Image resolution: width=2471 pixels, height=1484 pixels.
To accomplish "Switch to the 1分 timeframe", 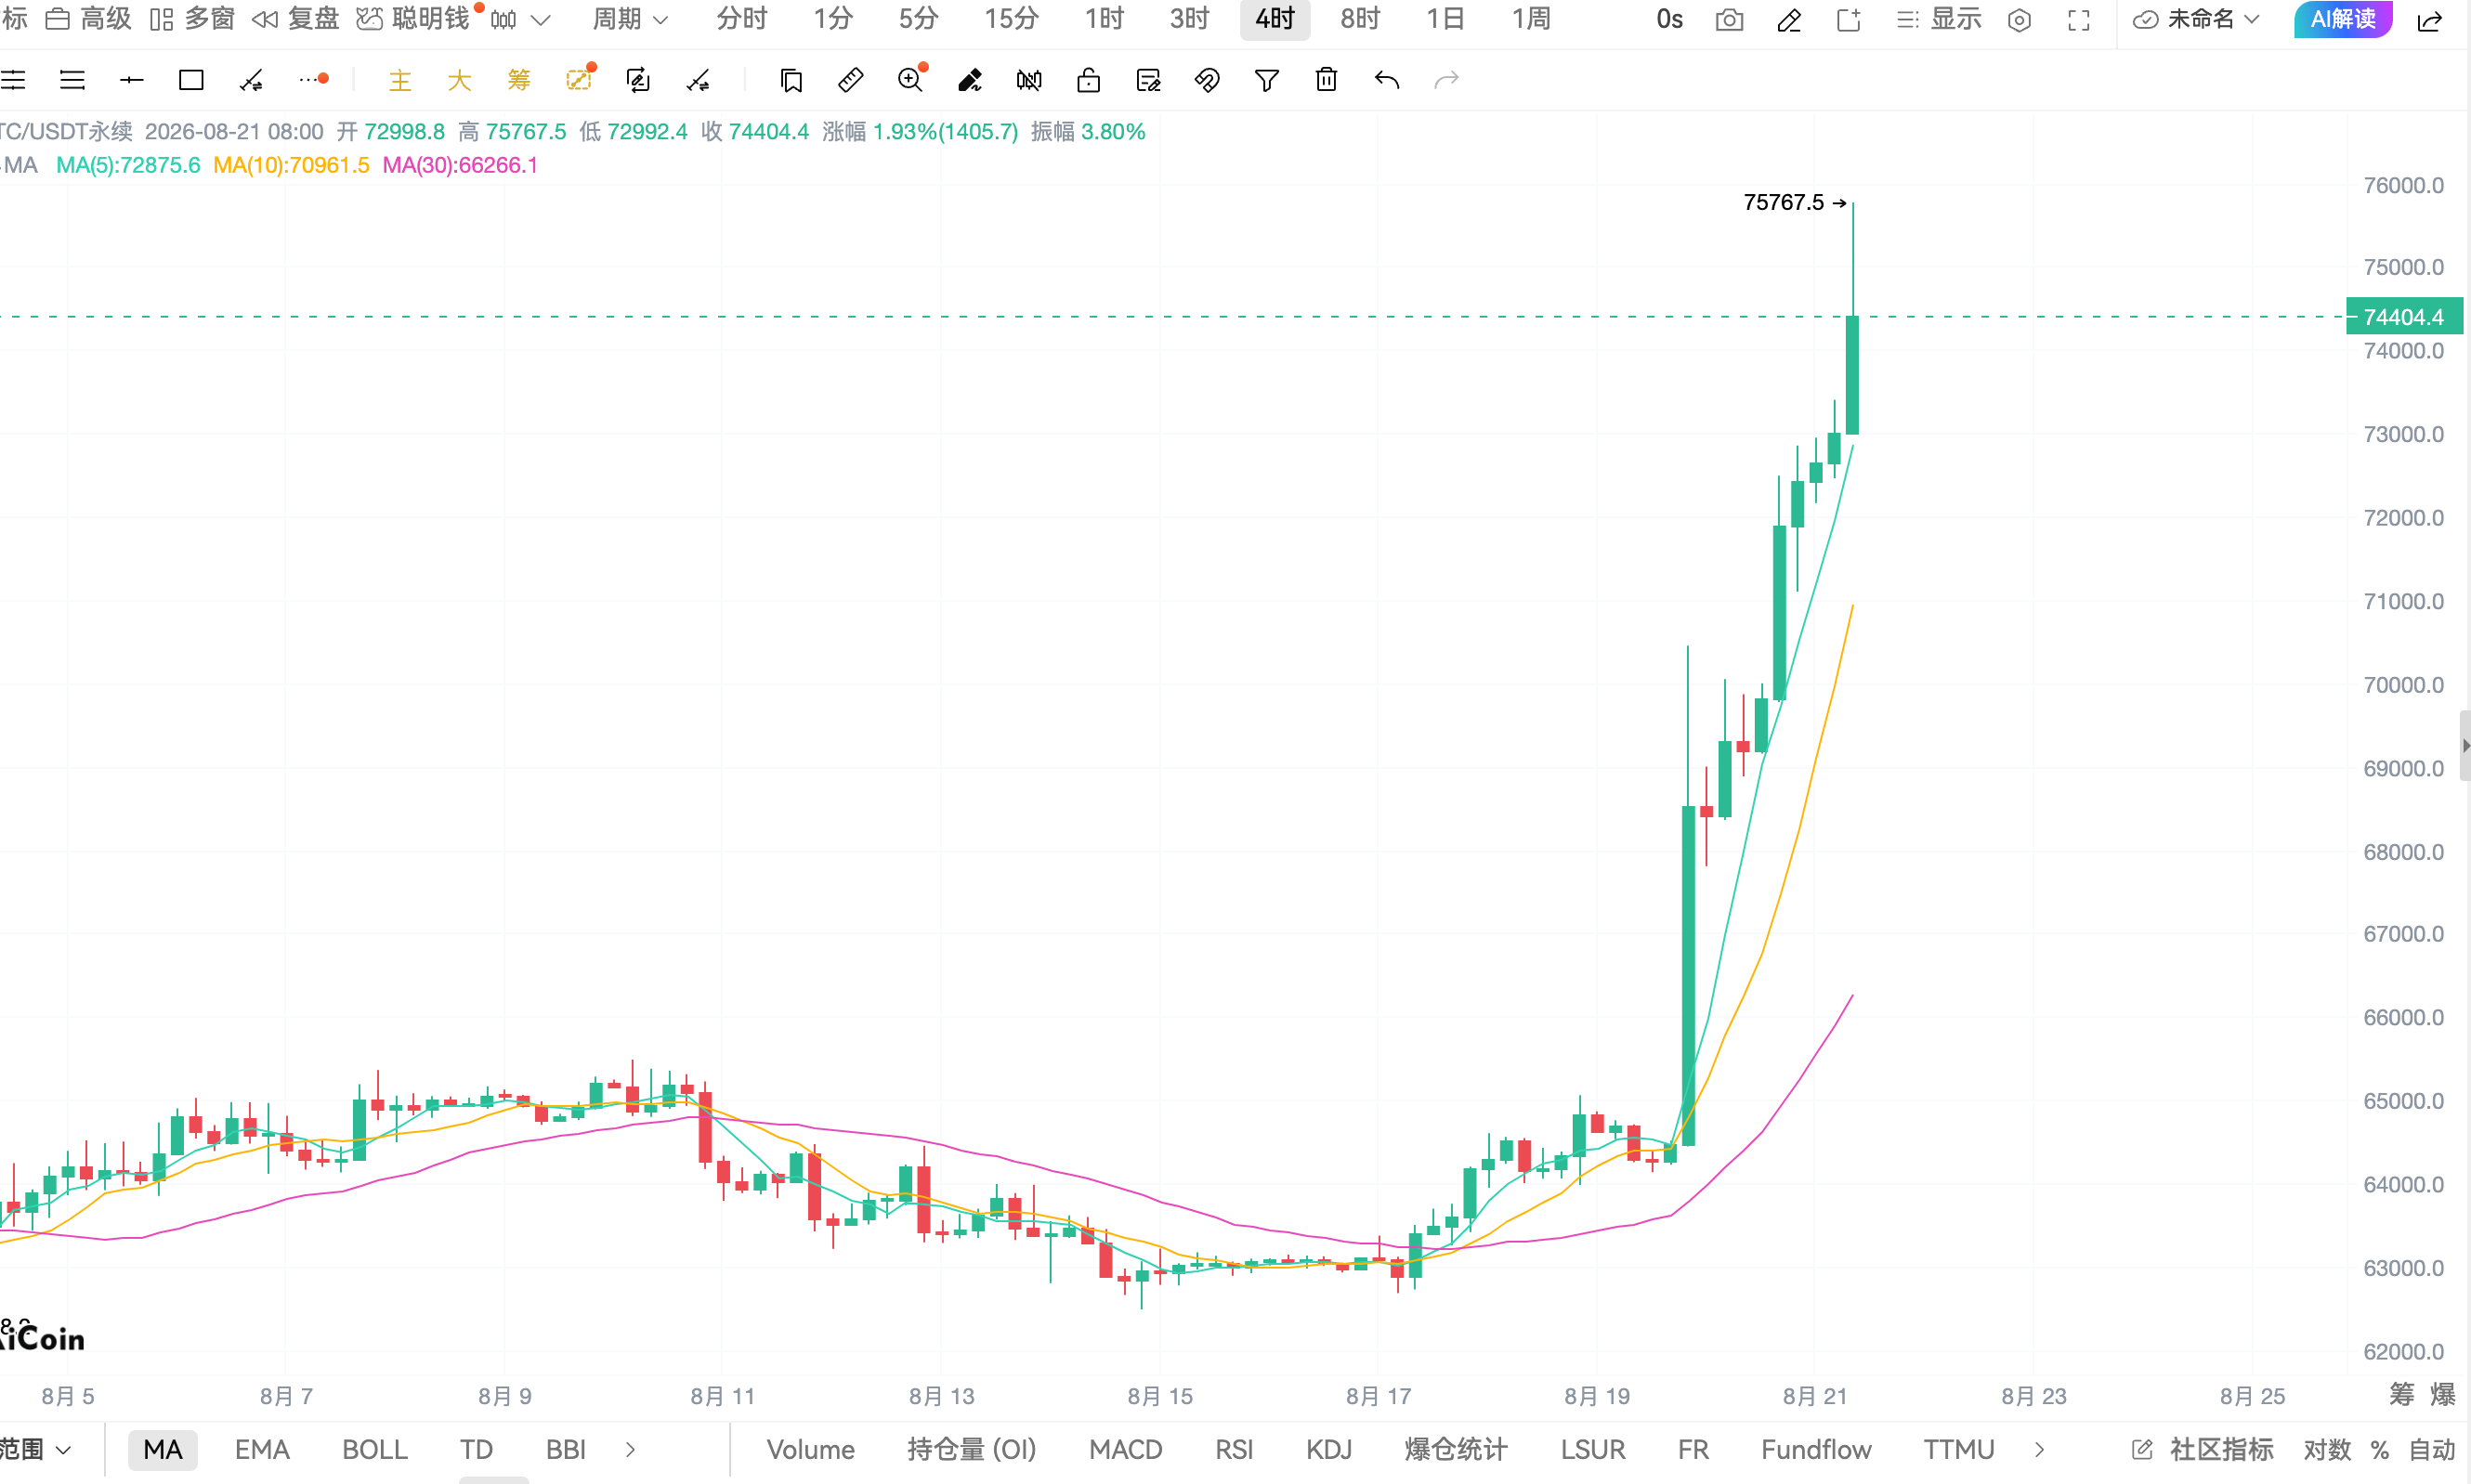I will coord(832,20).
